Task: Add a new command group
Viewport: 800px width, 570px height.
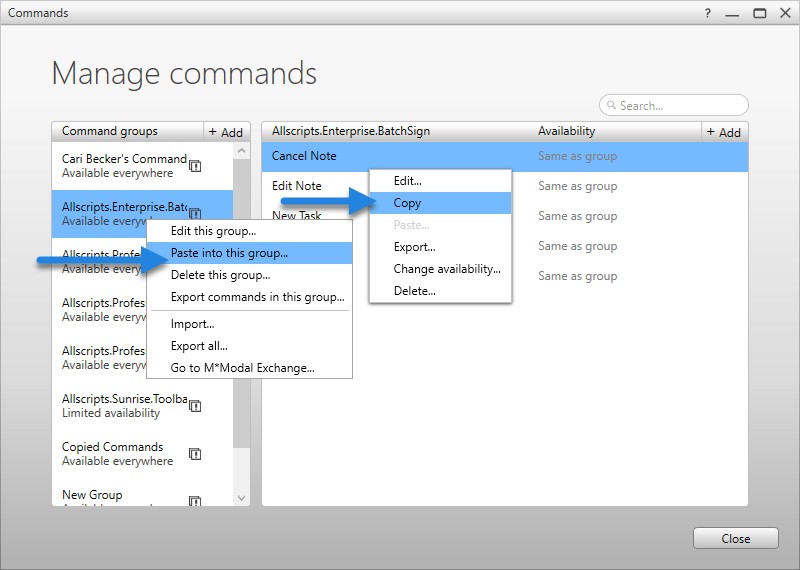Action: 225,132
